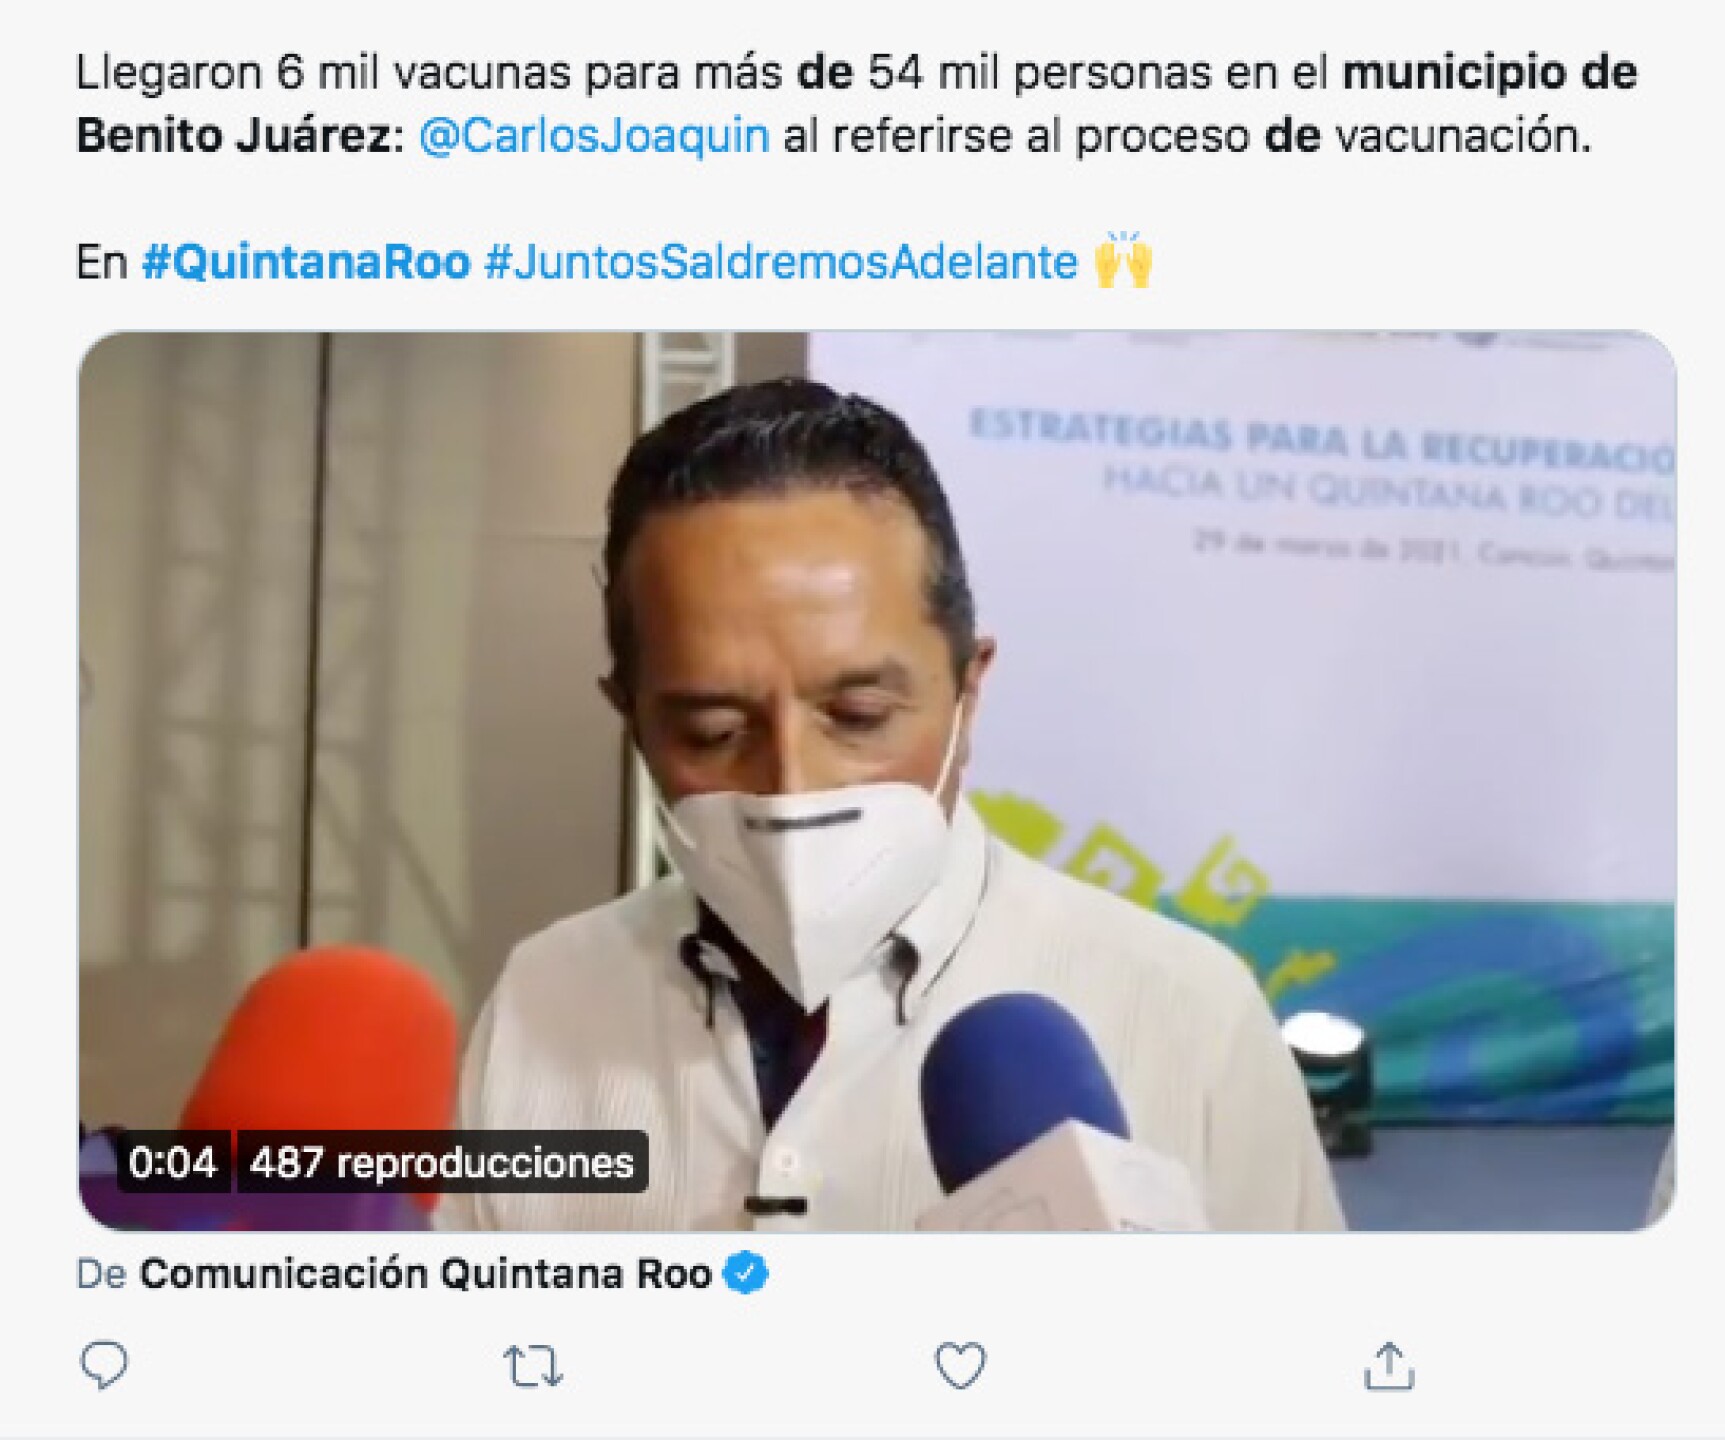Image resolution: width=1725 pixels, height=1440 pixels.
Task: Retweet using the arrows icon
Action: [x=532, y=1366]
